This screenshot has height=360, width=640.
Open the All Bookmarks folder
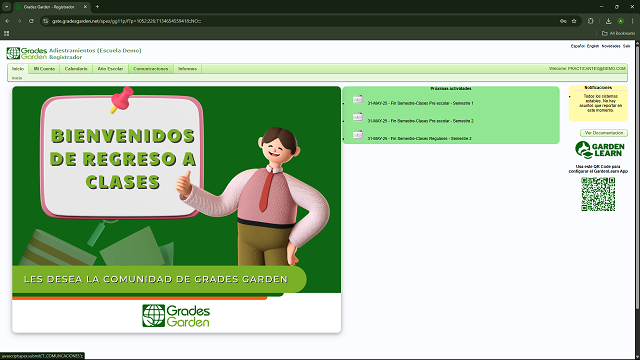tap(618, 33)
